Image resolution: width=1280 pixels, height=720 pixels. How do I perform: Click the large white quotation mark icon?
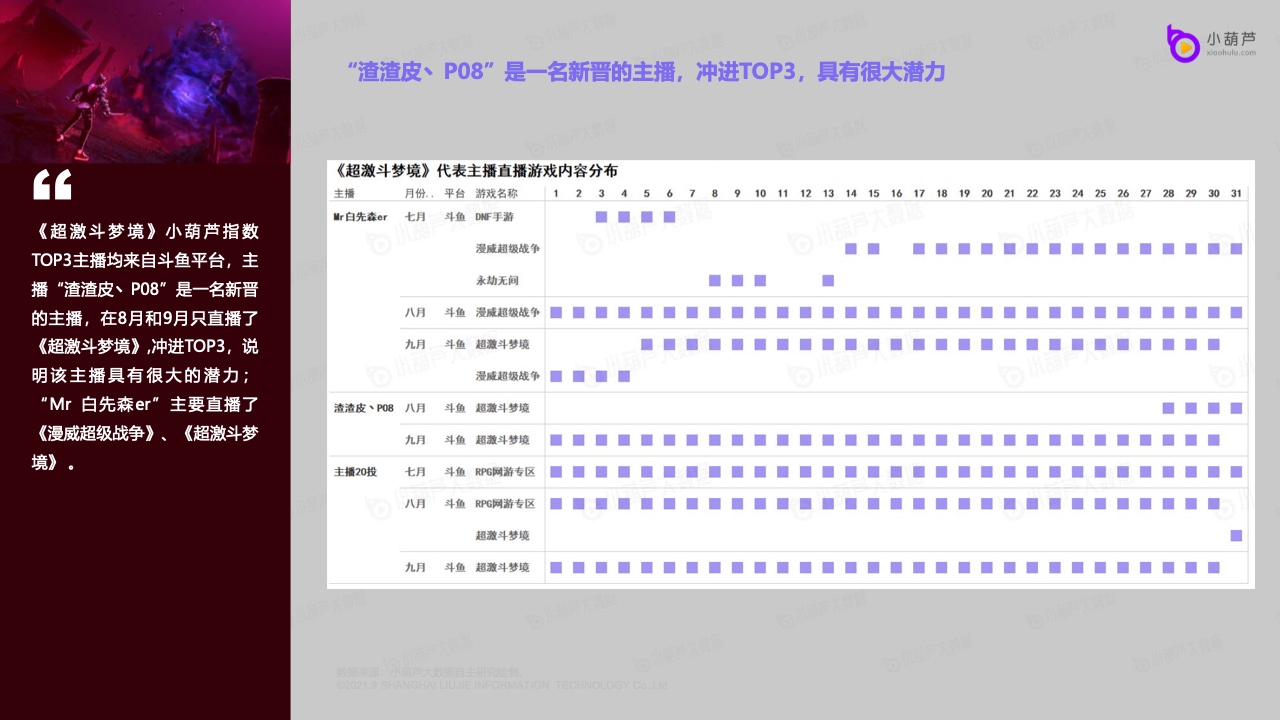[52, 185]
